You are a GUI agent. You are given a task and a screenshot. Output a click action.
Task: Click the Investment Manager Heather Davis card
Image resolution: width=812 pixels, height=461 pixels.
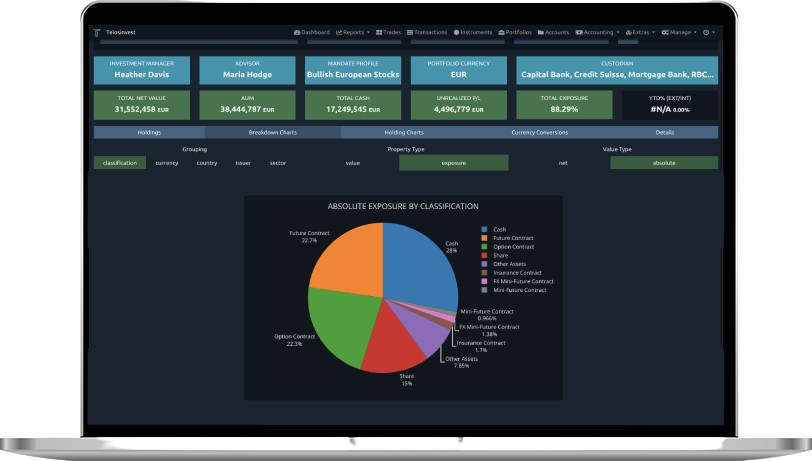(x=142, y=70)
